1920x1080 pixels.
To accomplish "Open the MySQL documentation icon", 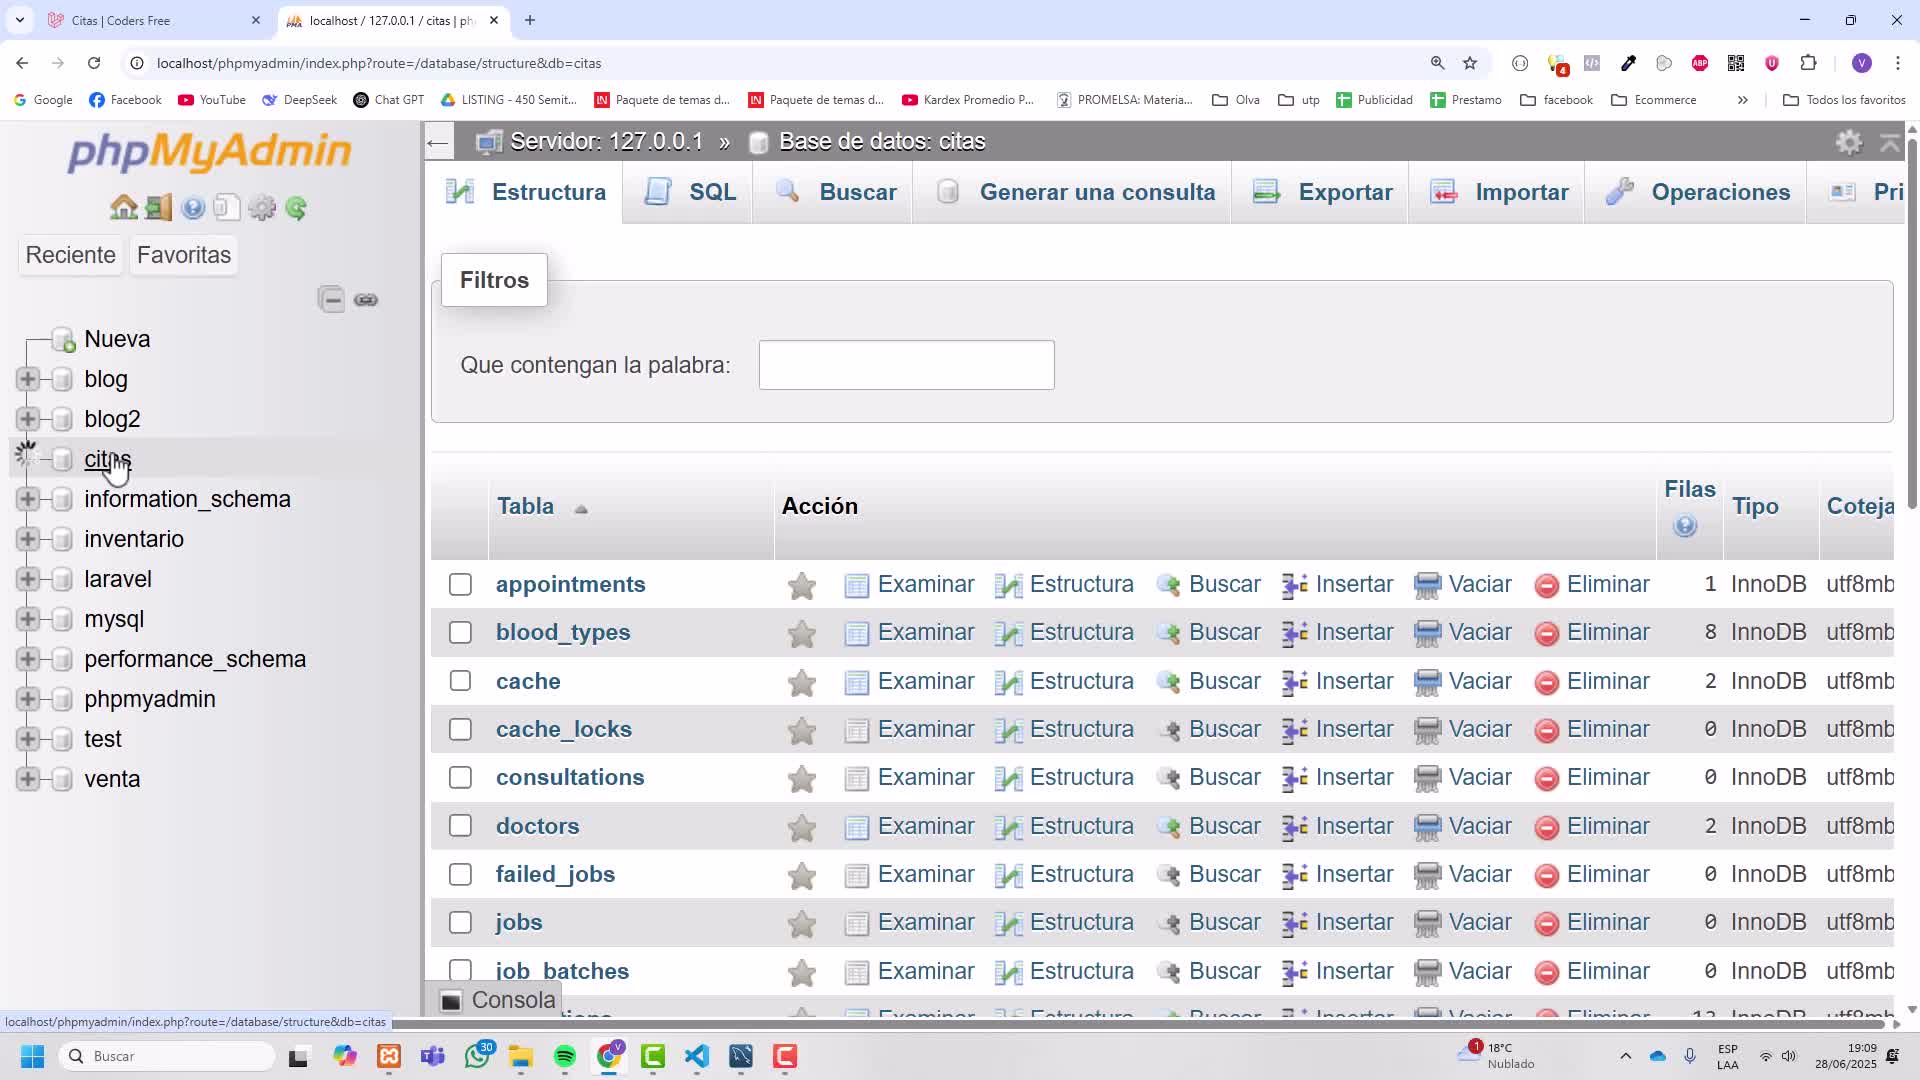I will (x=227, y=207).
